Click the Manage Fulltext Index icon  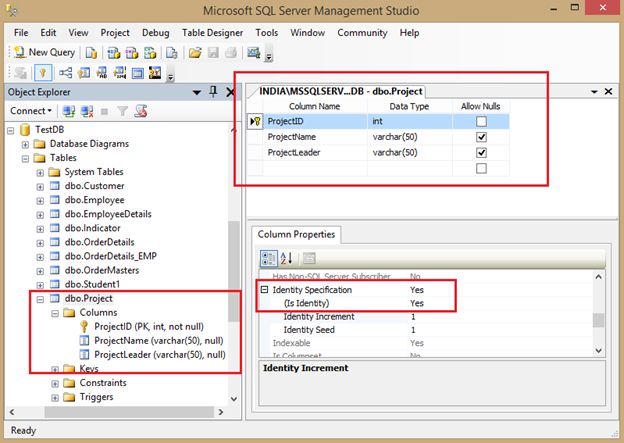tap(102, 73)
